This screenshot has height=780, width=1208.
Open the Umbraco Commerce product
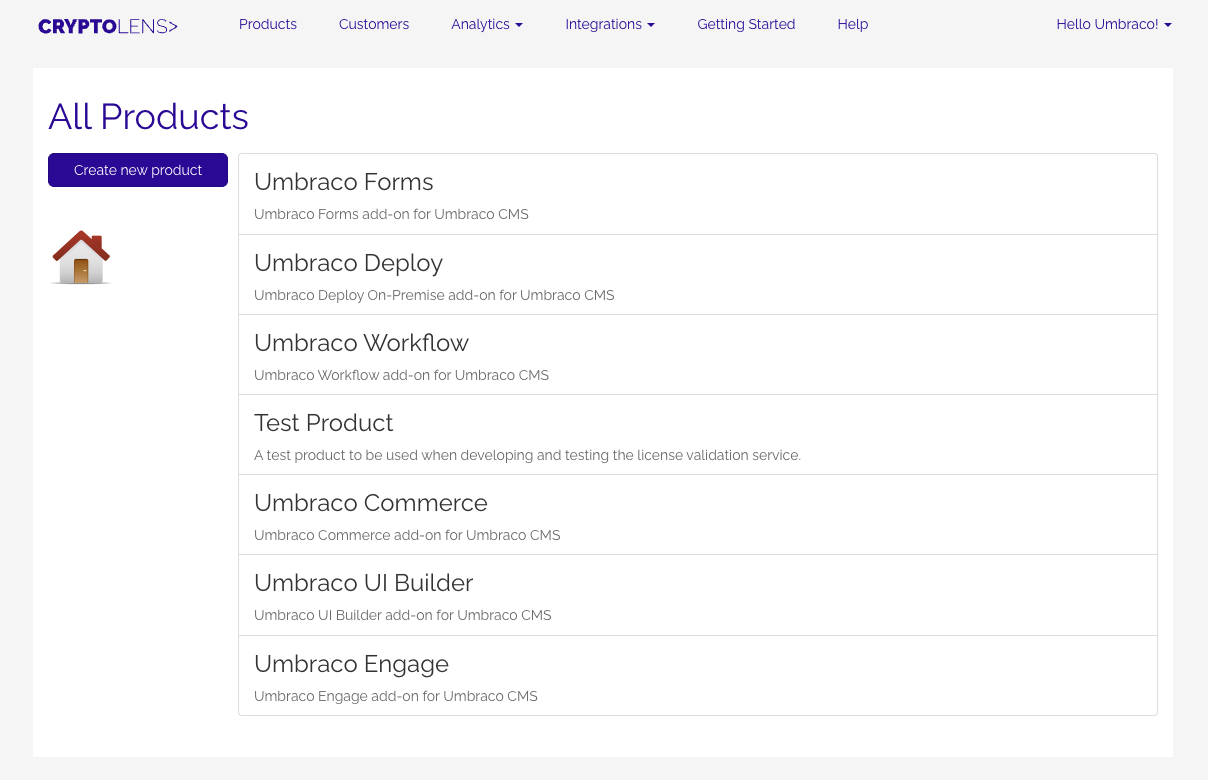[x=371, y=503]
